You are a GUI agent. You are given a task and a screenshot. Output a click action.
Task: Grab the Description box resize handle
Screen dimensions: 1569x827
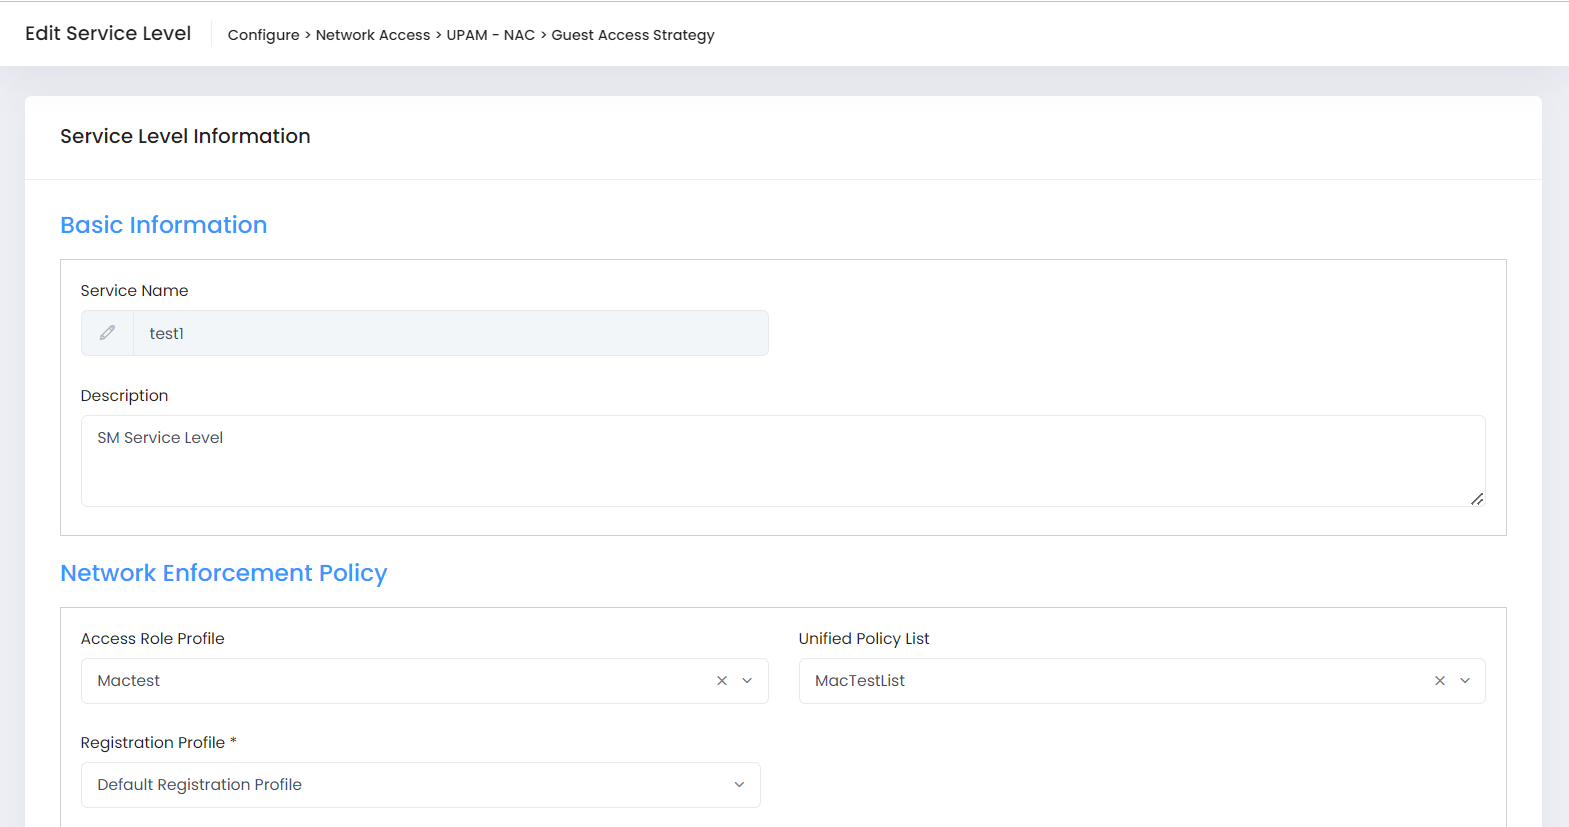tap(1476, 498)
